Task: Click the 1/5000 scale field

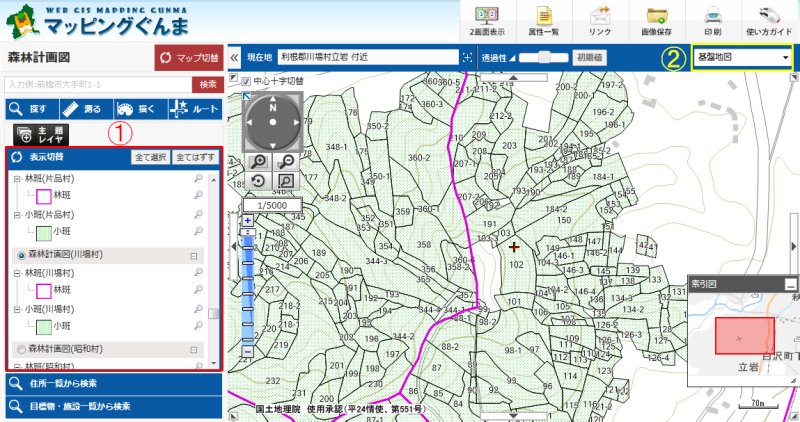Action: coord(272,205)
